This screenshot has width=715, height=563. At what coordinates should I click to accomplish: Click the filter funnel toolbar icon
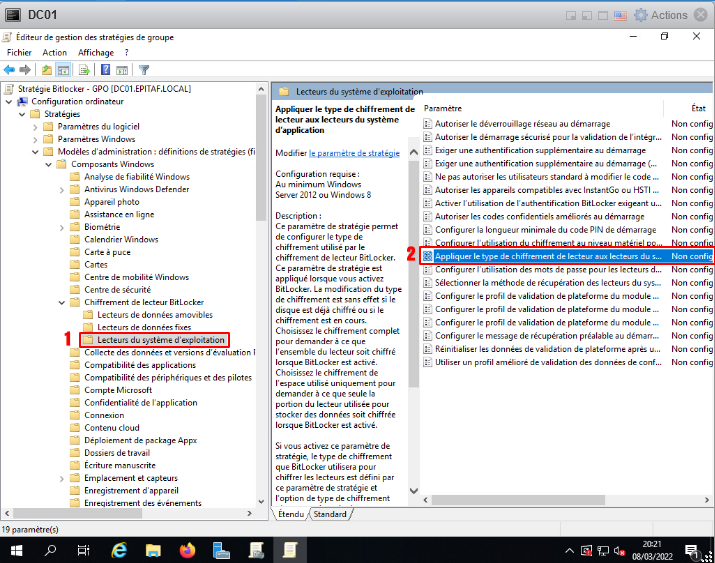(144, 70)
